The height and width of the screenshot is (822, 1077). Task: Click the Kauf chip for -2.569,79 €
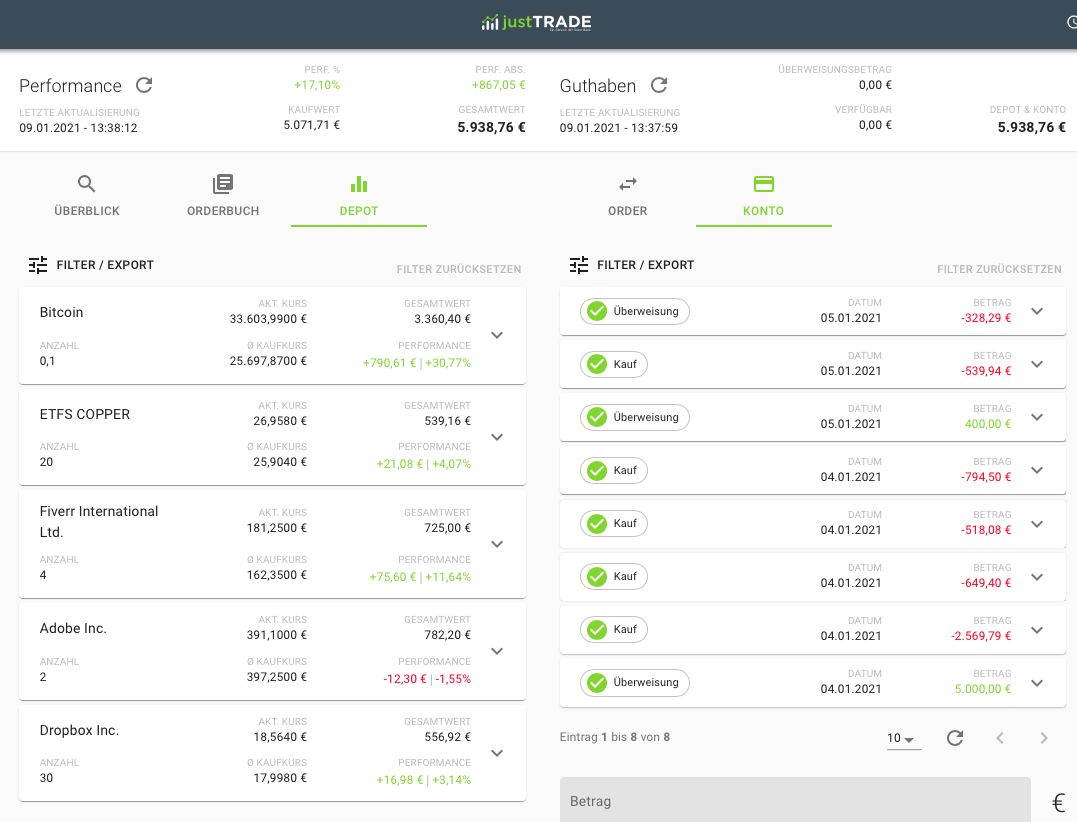coord(613,629)
